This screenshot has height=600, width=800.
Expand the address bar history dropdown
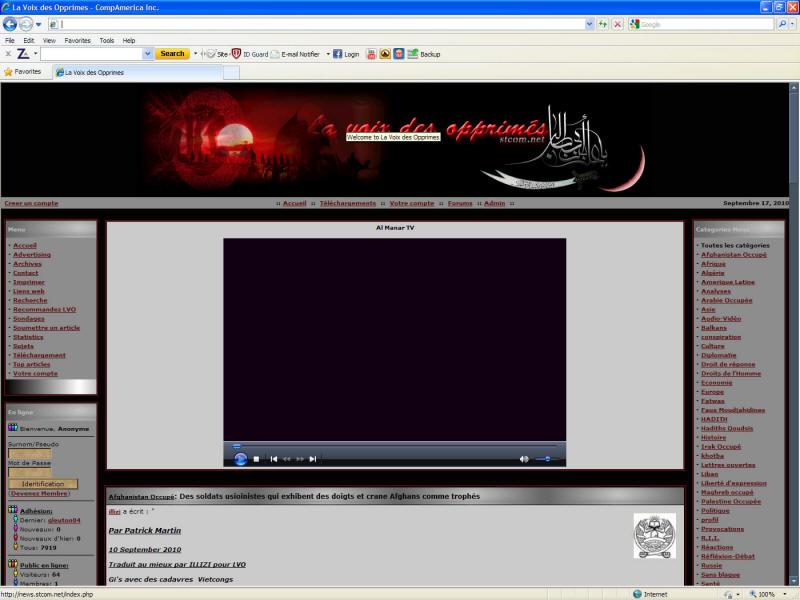(x=589, y=24)
